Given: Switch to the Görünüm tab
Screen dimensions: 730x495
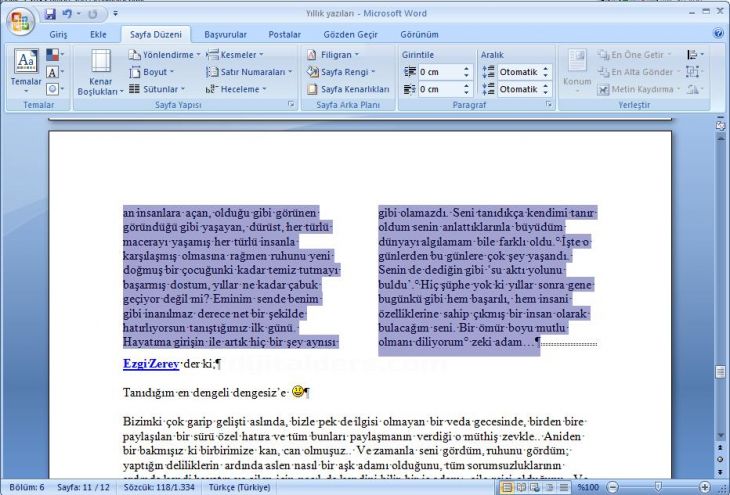Looking at the screenshot, I should click(x=419, y=34).
